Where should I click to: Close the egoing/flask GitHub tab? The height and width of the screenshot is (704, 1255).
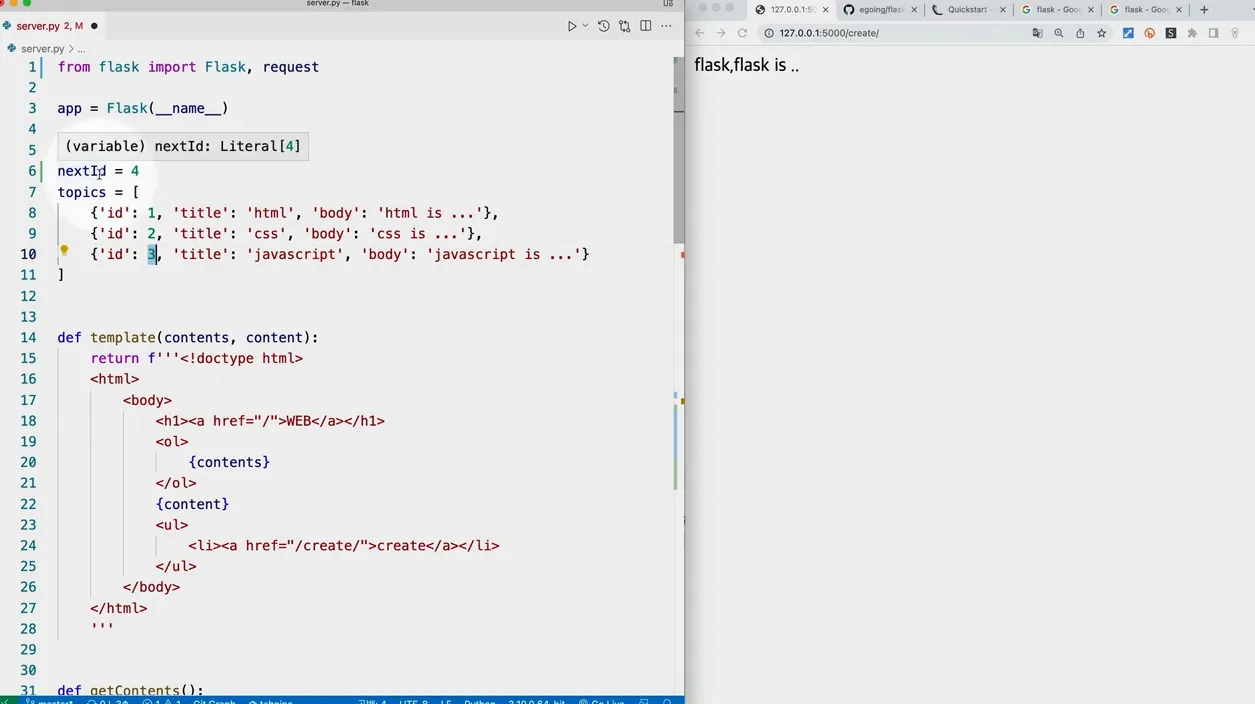[914, 10]
